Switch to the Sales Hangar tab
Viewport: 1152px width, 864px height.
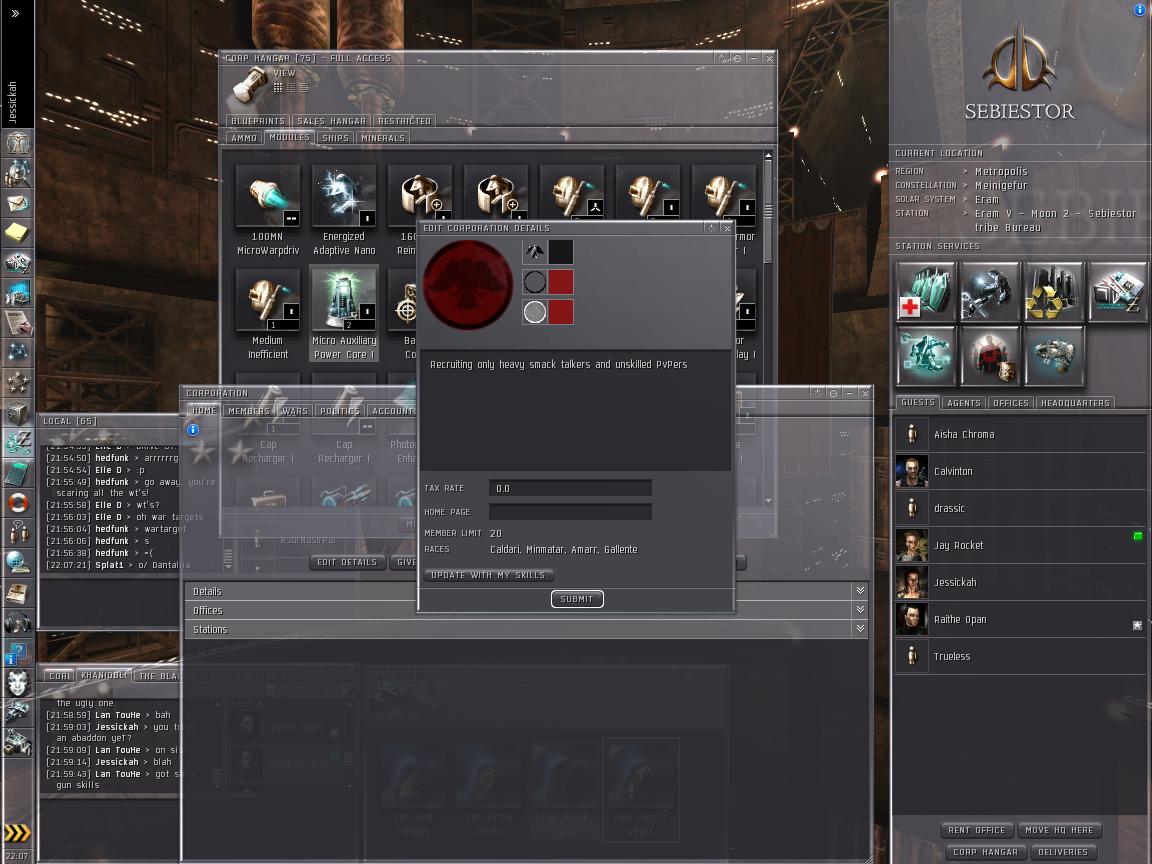(331, 120)
